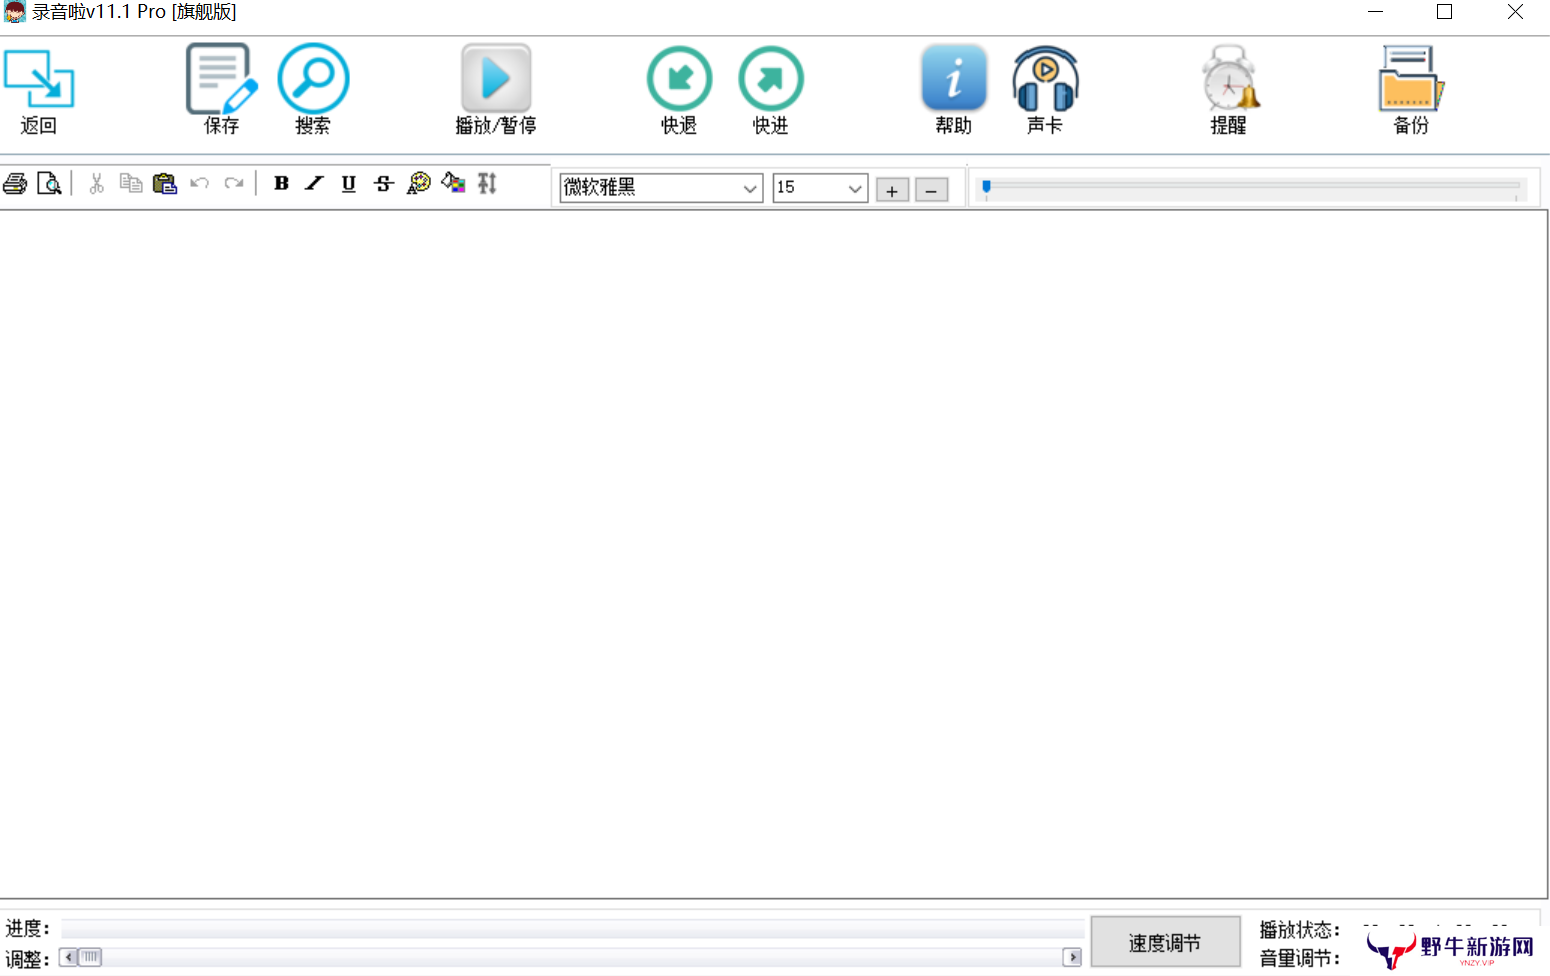Screen dimensions: 1550x976
Task: Click the paste clipboard icon
Action: [165, 184]
